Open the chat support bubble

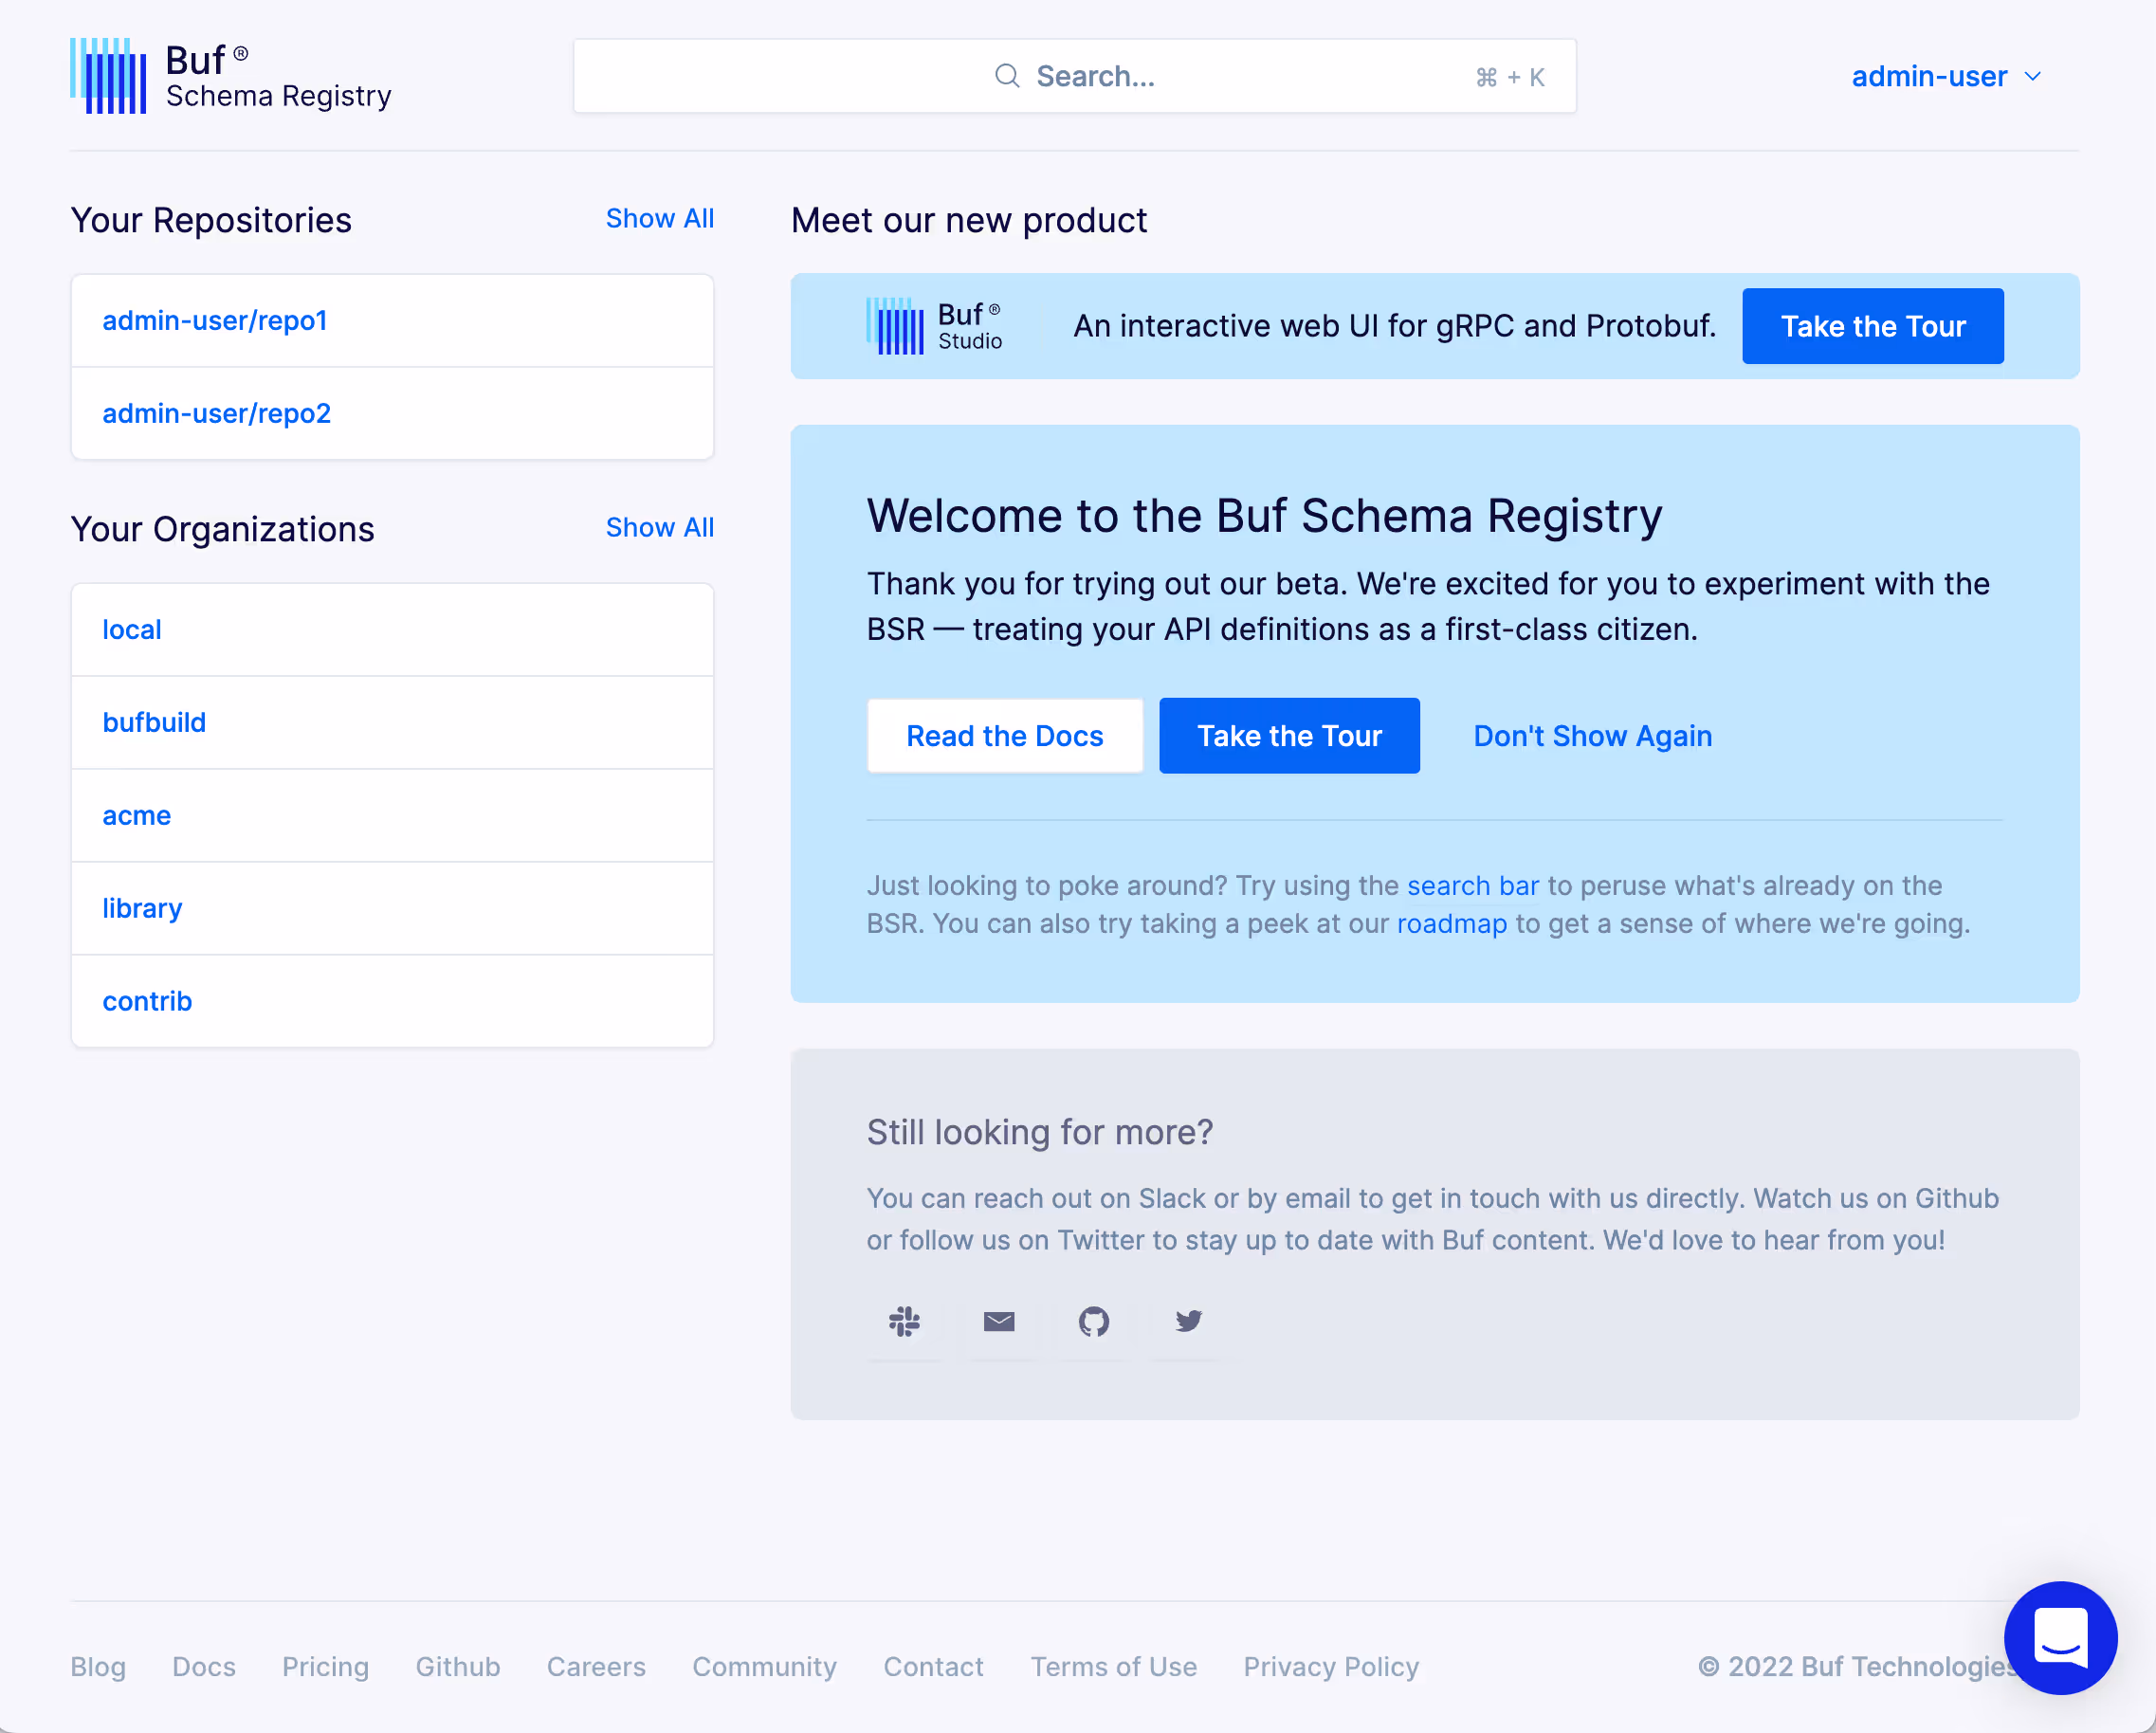coord(2061,1639)
